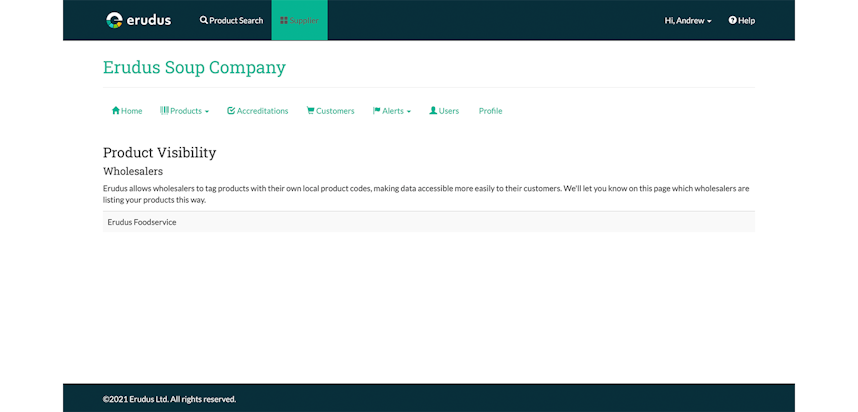Expand the Products dropdown caret
The width and height of the screenshot is (858, 412).
[x=207, y=112]
